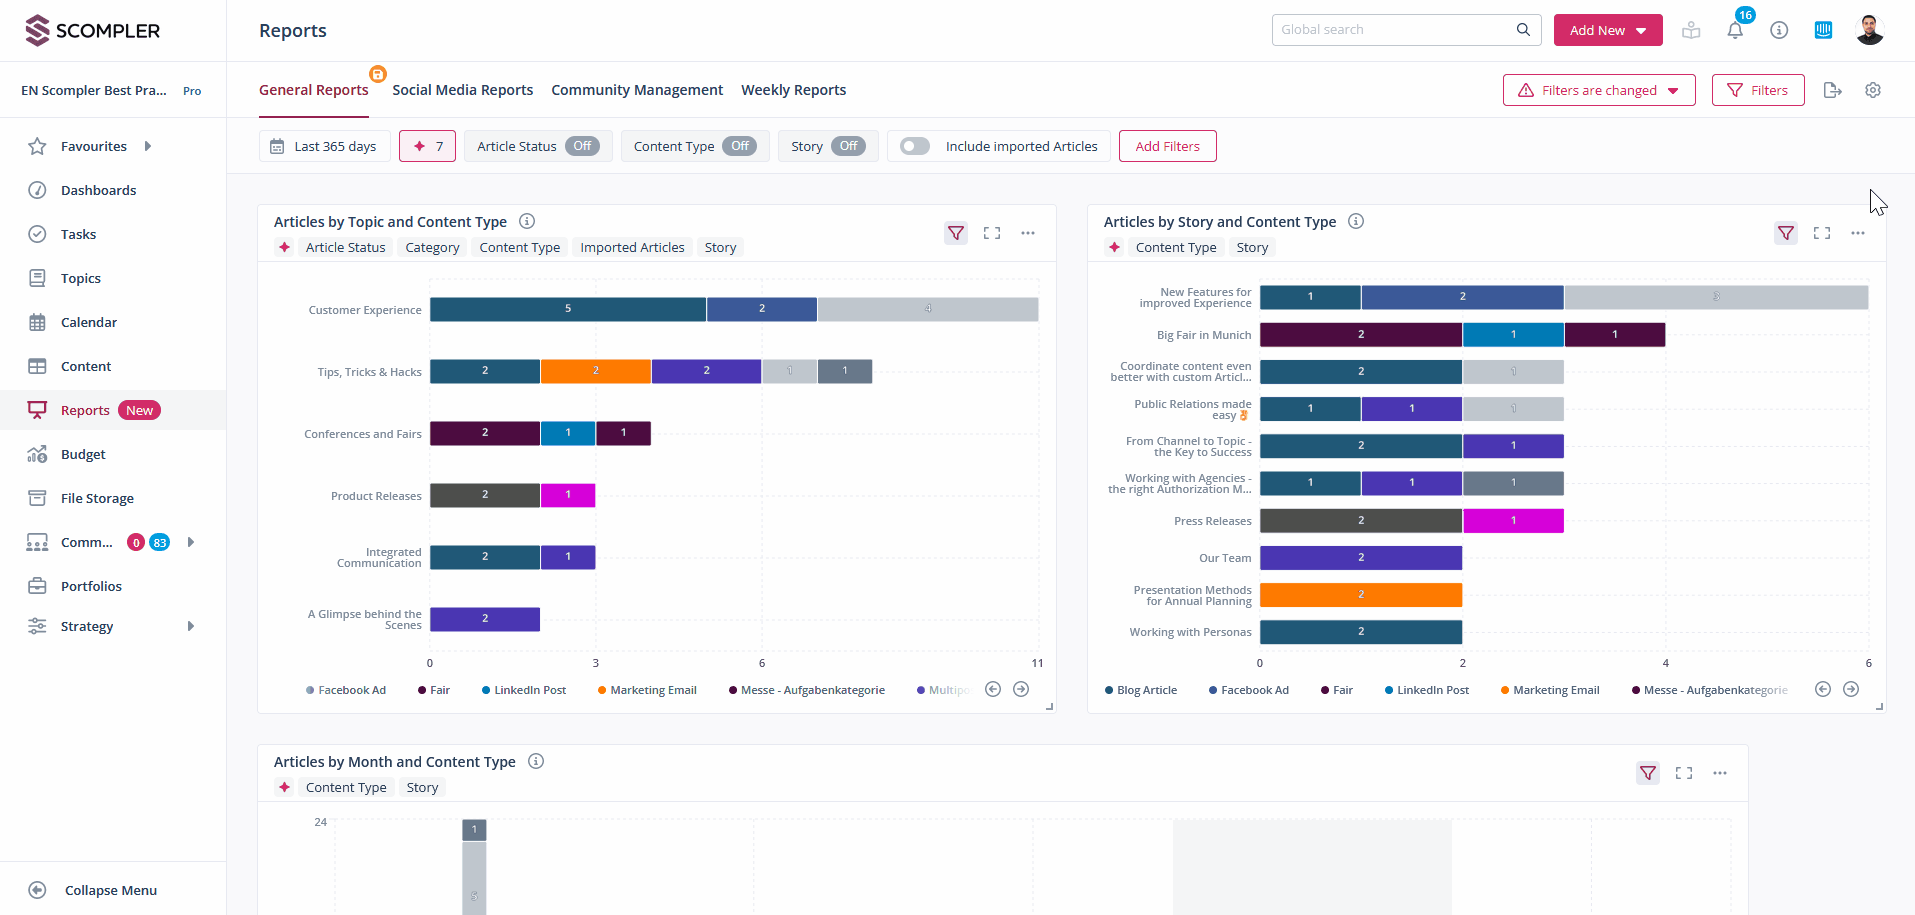The width and height of the screenshot is (1915, 915).
Task: Open filter icon on Articles by Story chart
Action: pos(1785,233)
